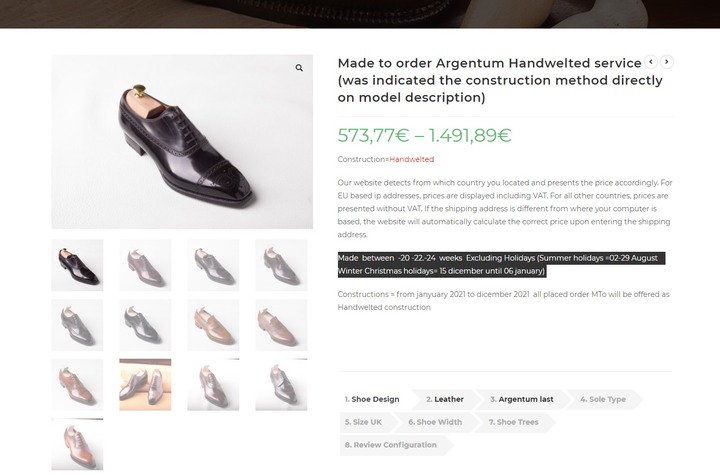Switch to the Leather step tab
This screenshot has width=720, height=475.
[444, 399]
